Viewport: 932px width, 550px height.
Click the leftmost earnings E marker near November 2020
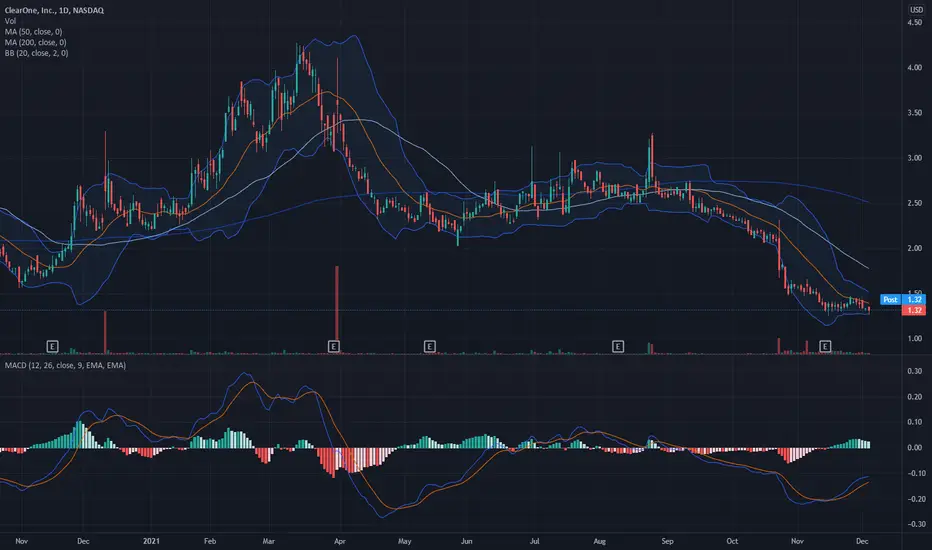tap(52, 346)
